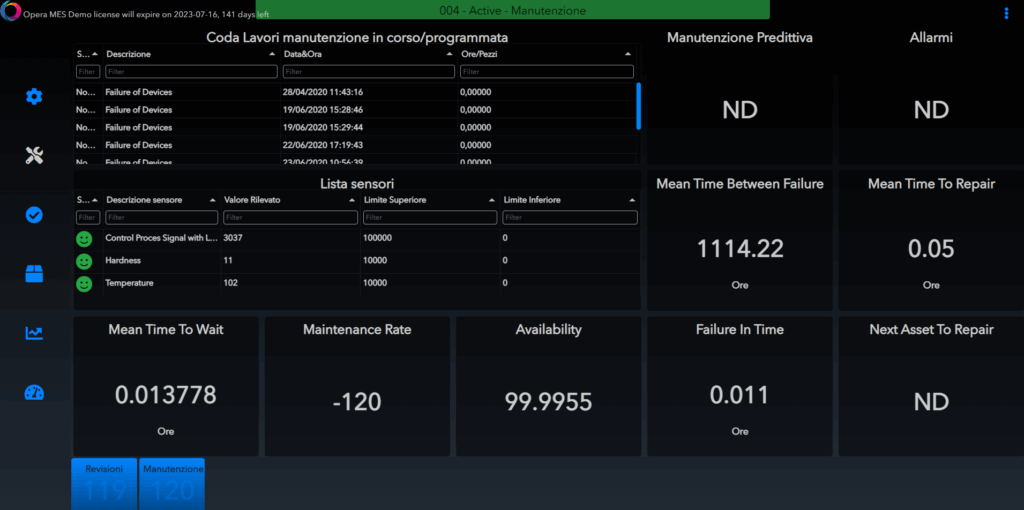Screen dimensions: 1024x510
Task: Click the green smiley for Temperature sensor
Action: click(x=84, y=283)
